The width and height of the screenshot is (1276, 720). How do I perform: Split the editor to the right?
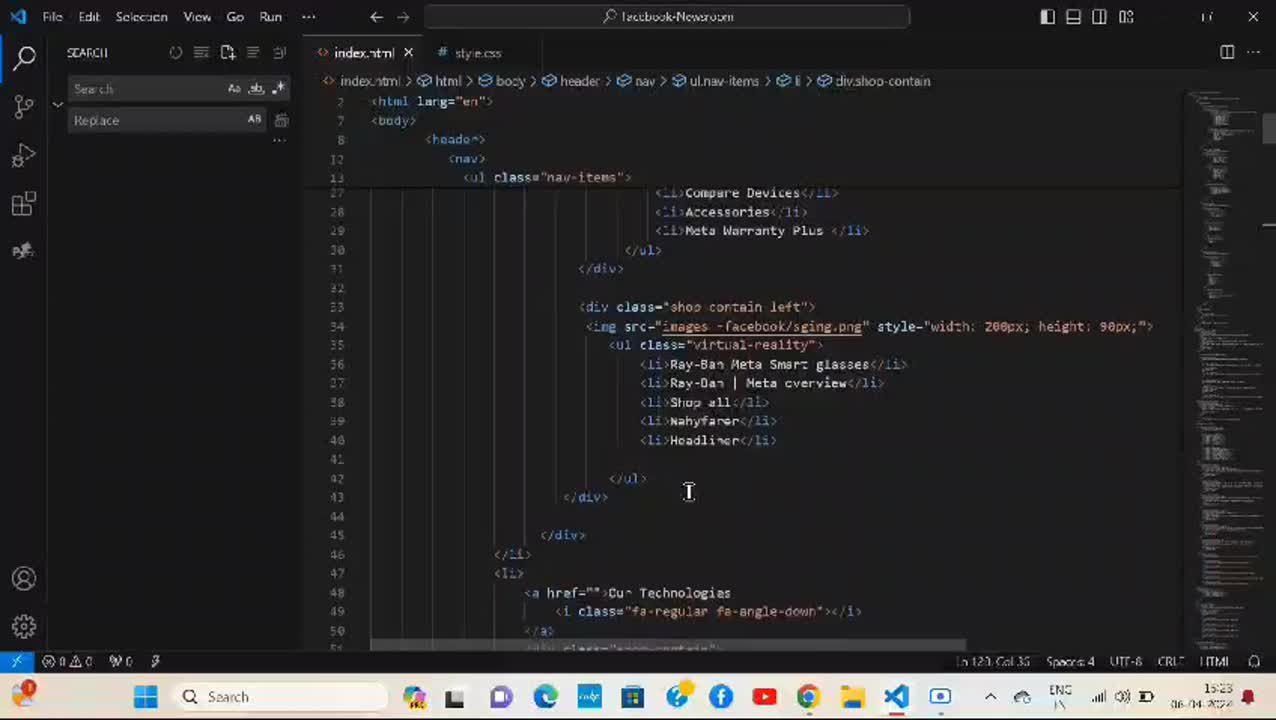click(1227, 53)
